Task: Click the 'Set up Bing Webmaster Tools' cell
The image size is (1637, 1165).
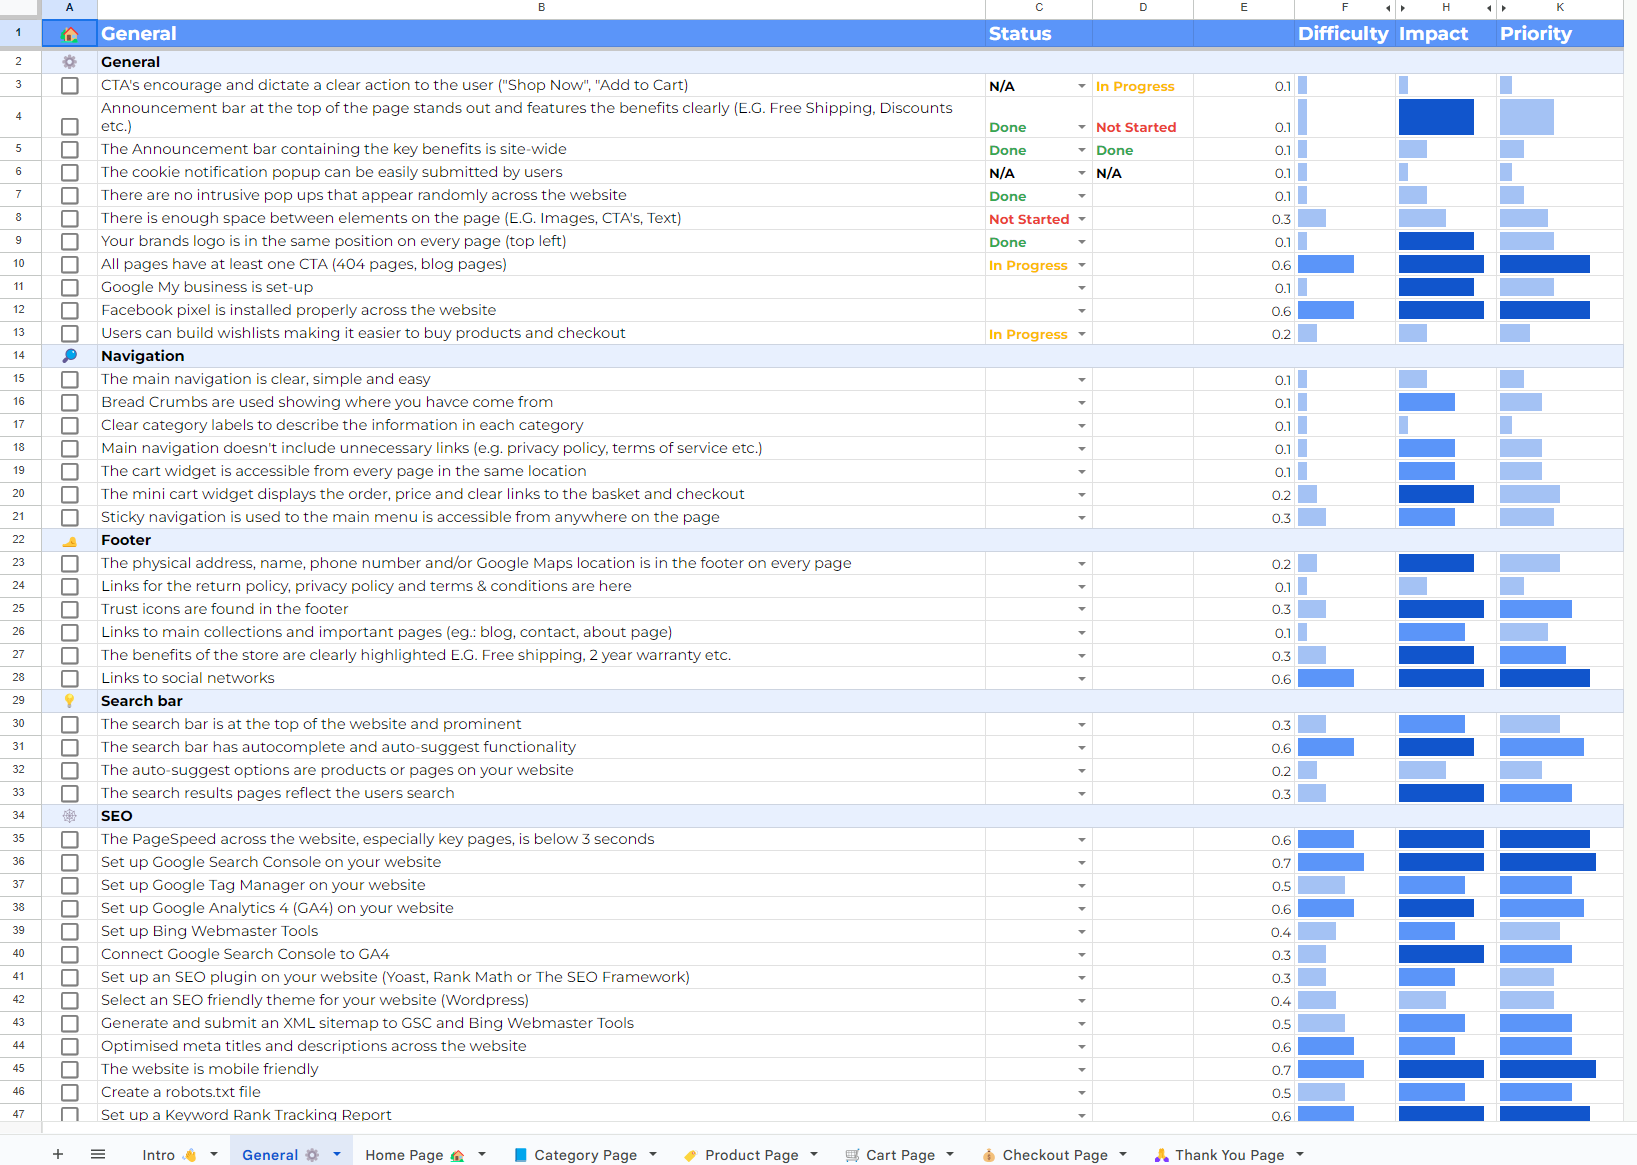Action: pyautogui.click(x=541, y=932)
